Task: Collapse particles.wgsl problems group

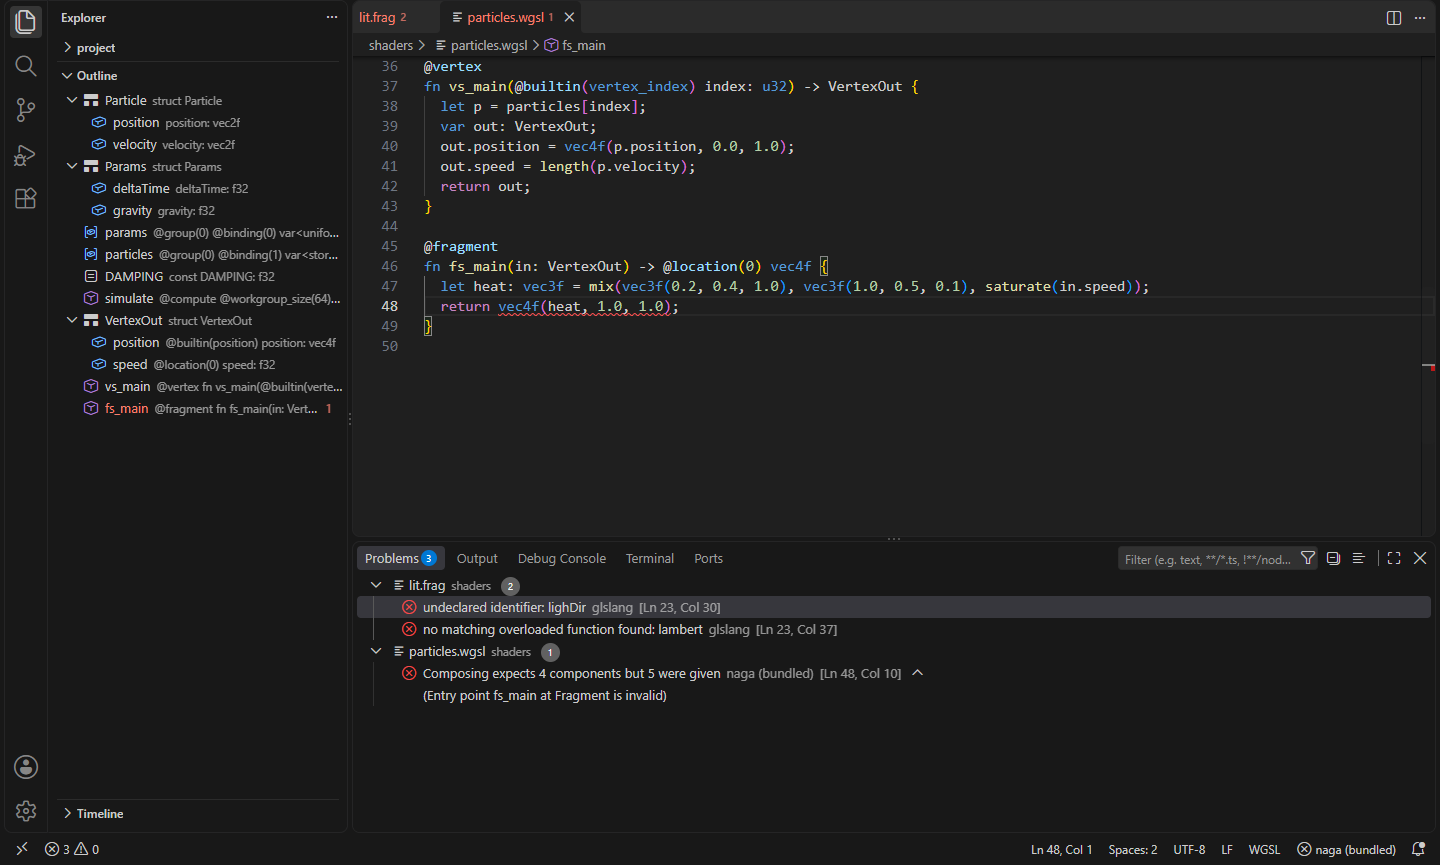Action: (376, 651)
